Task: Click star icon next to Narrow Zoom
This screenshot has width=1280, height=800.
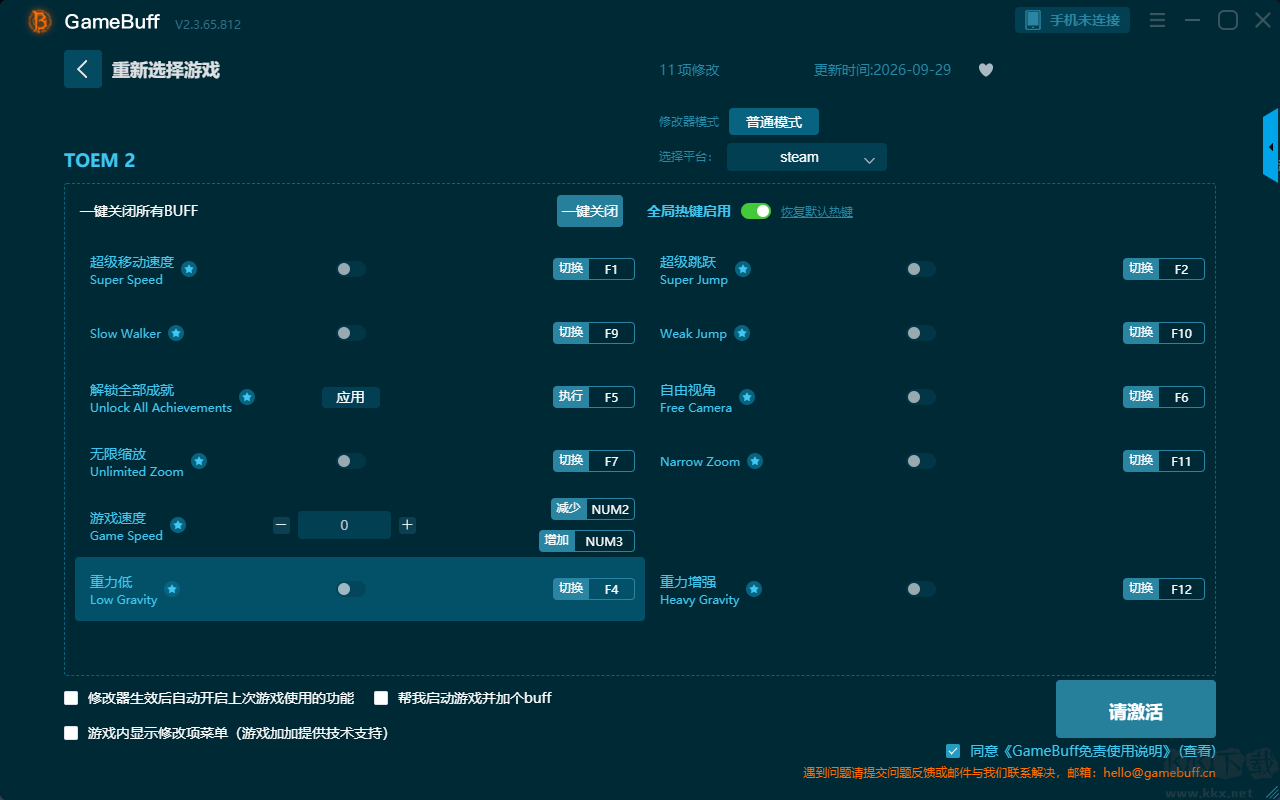Action: coord(755,461)
